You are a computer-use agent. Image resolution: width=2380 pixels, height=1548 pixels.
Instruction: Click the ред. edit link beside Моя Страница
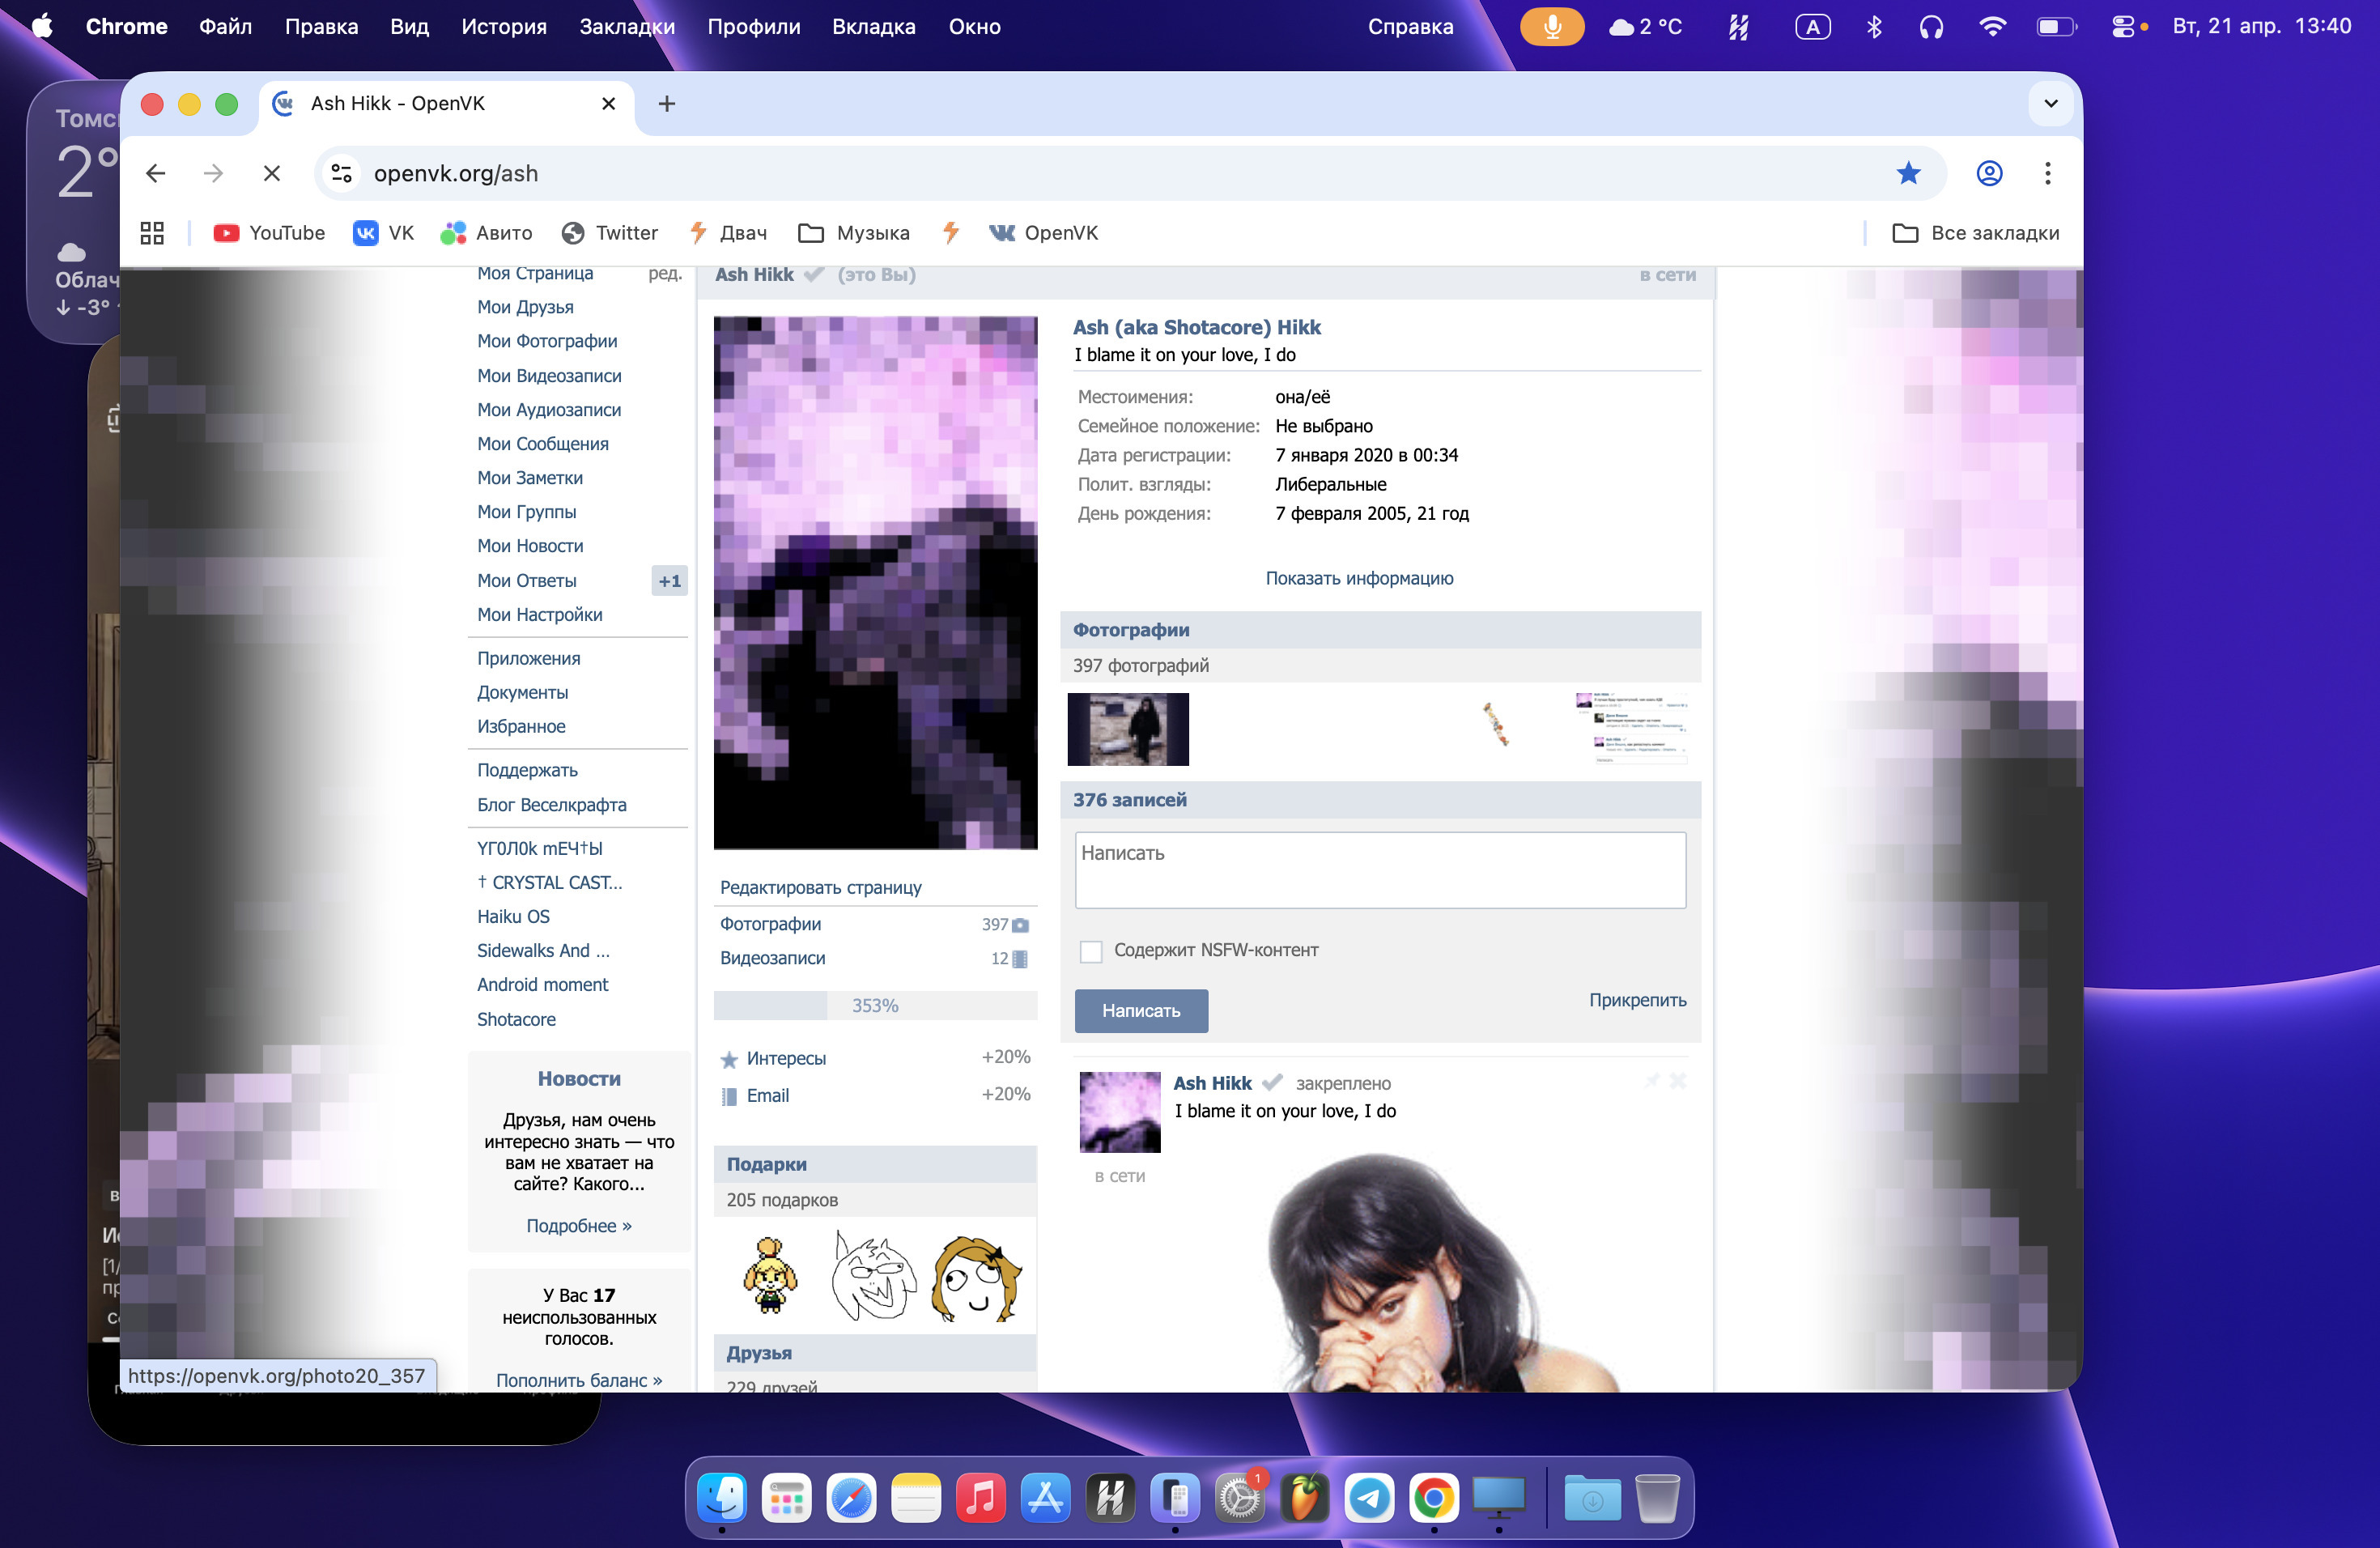(665, 273)
